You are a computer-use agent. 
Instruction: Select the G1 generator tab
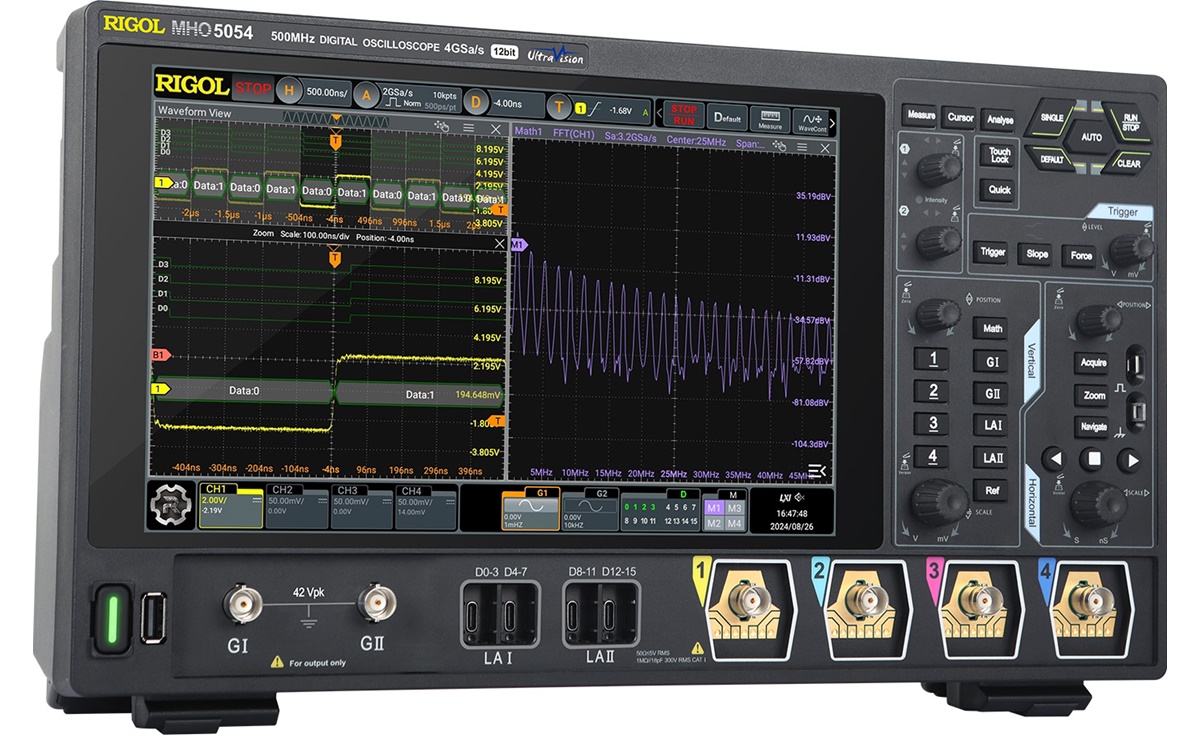(x=529, y=509)
